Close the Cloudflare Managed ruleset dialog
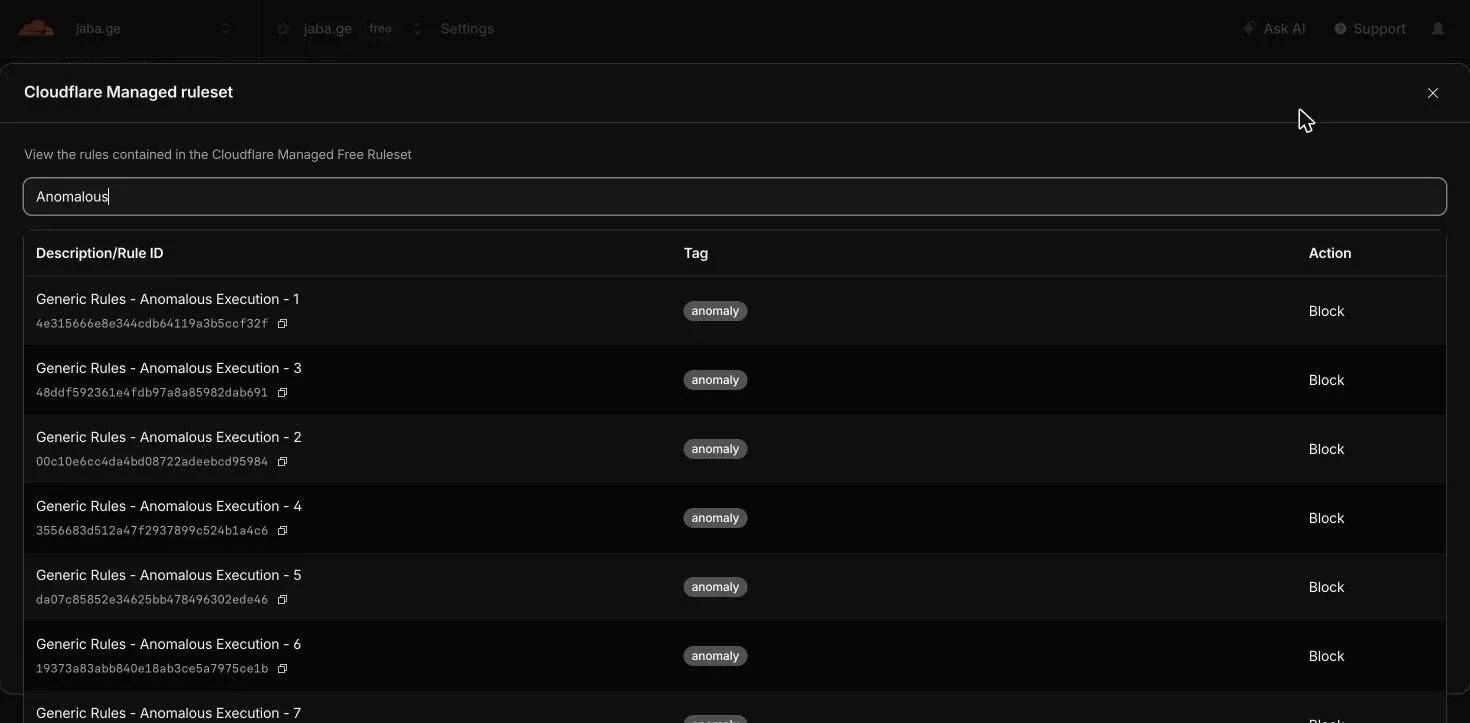The height and width of the screenshot is (723, 1470). tap(1433, 93)
